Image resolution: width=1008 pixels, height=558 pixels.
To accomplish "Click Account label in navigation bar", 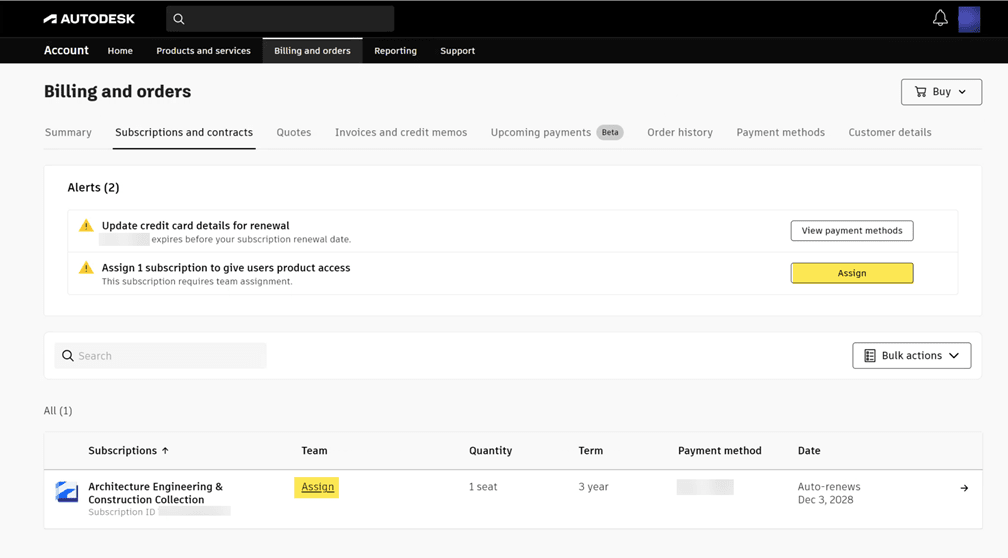I will tap(66, 50).
